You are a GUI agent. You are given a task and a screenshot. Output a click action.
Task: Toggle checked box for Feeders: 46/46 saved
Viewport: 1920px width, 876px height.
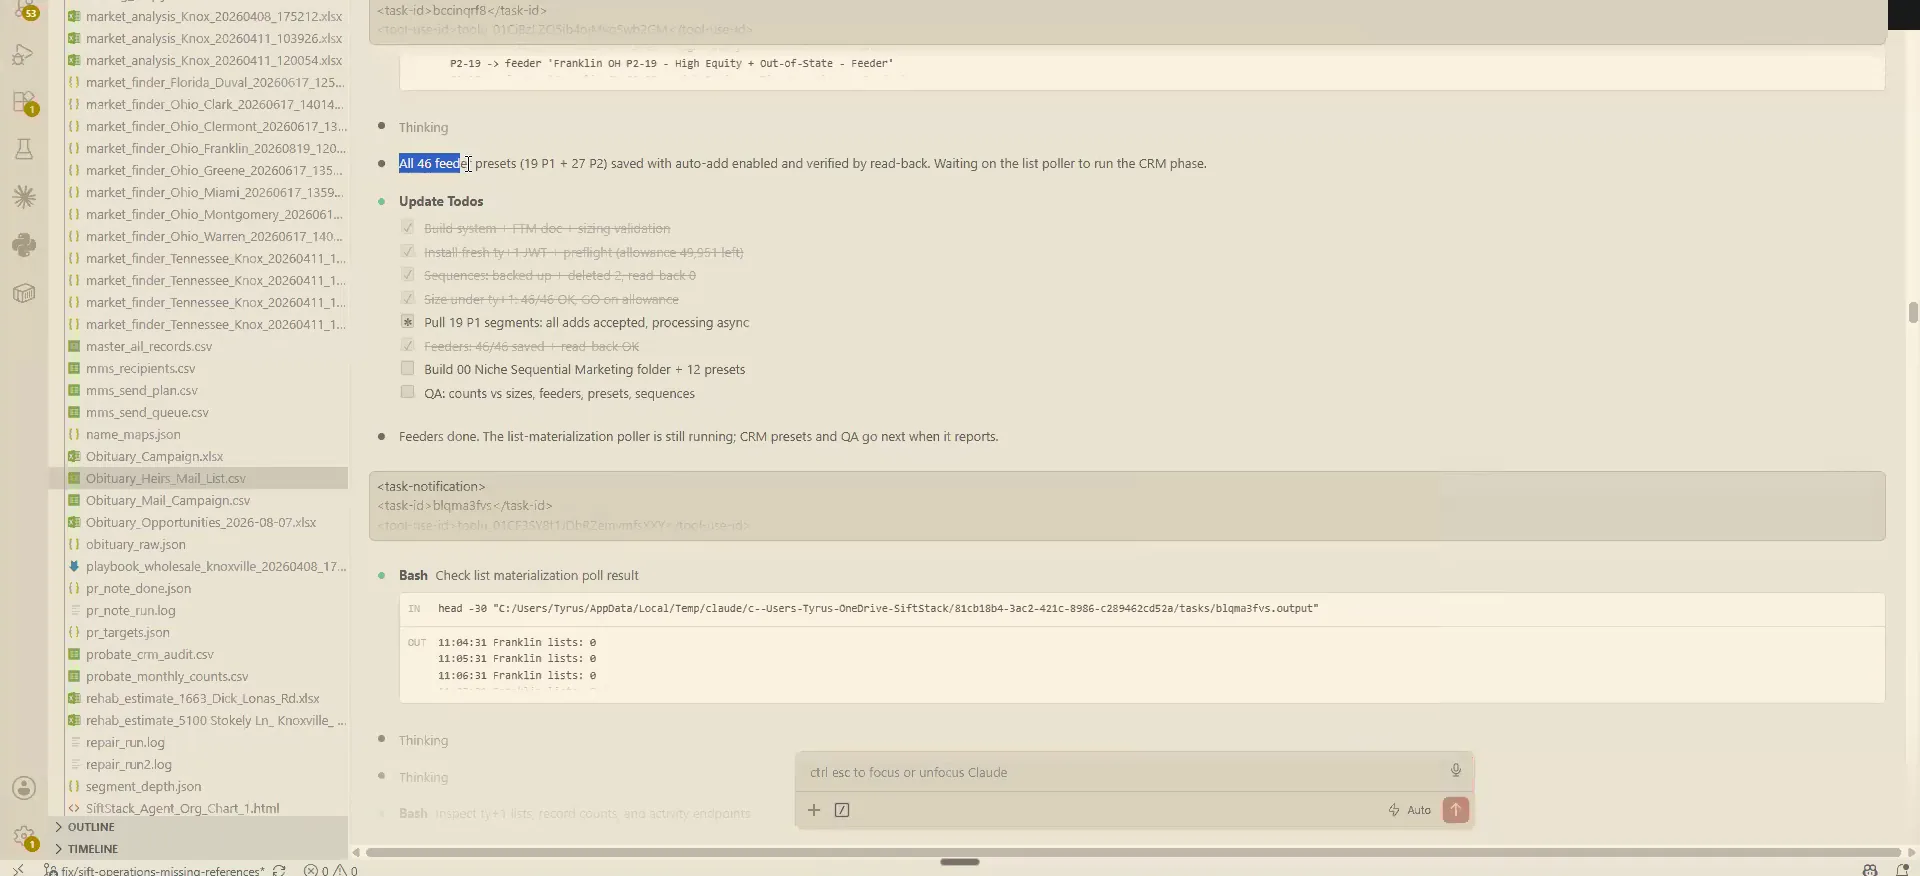coord(407,345)
